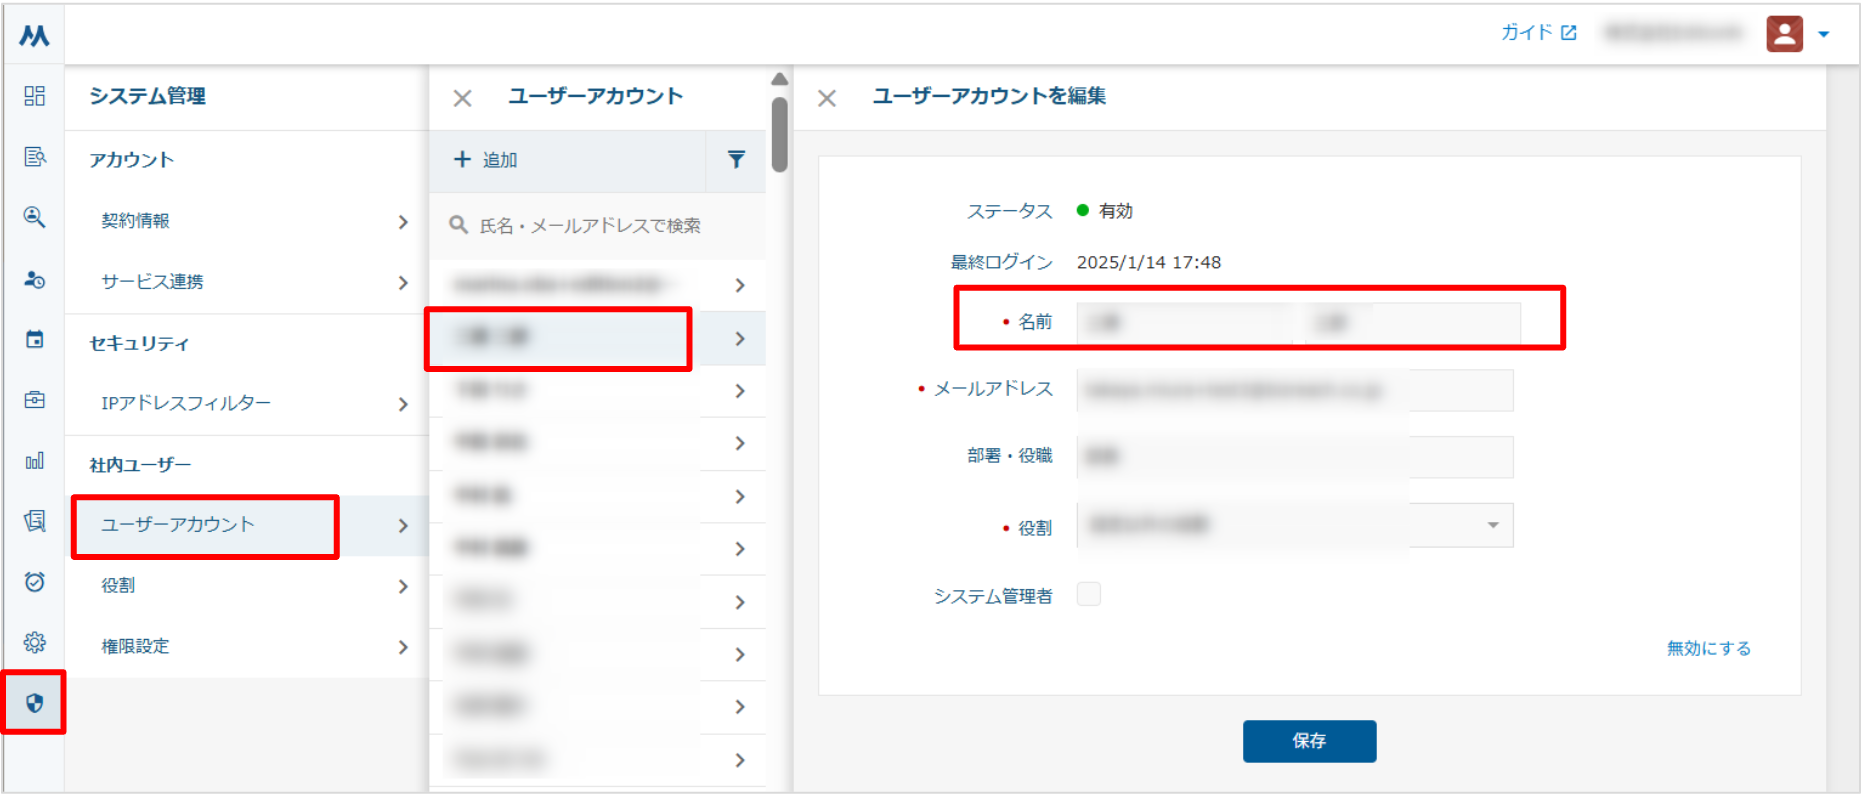Click the user list vertical scrollbar
The height and width of the screenshot is (799, 1868).
click(x=780, y=135)
